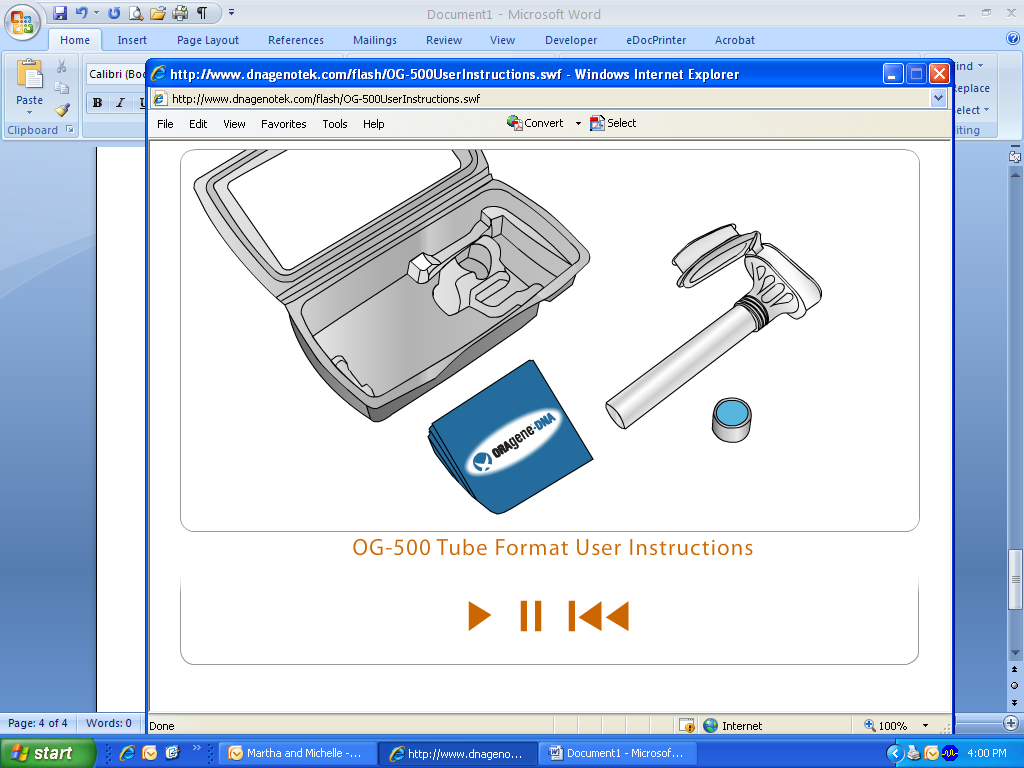Open the eDocPrinter ribbon tab
Screen dimensions: 1024x768
tap(656, 40)
